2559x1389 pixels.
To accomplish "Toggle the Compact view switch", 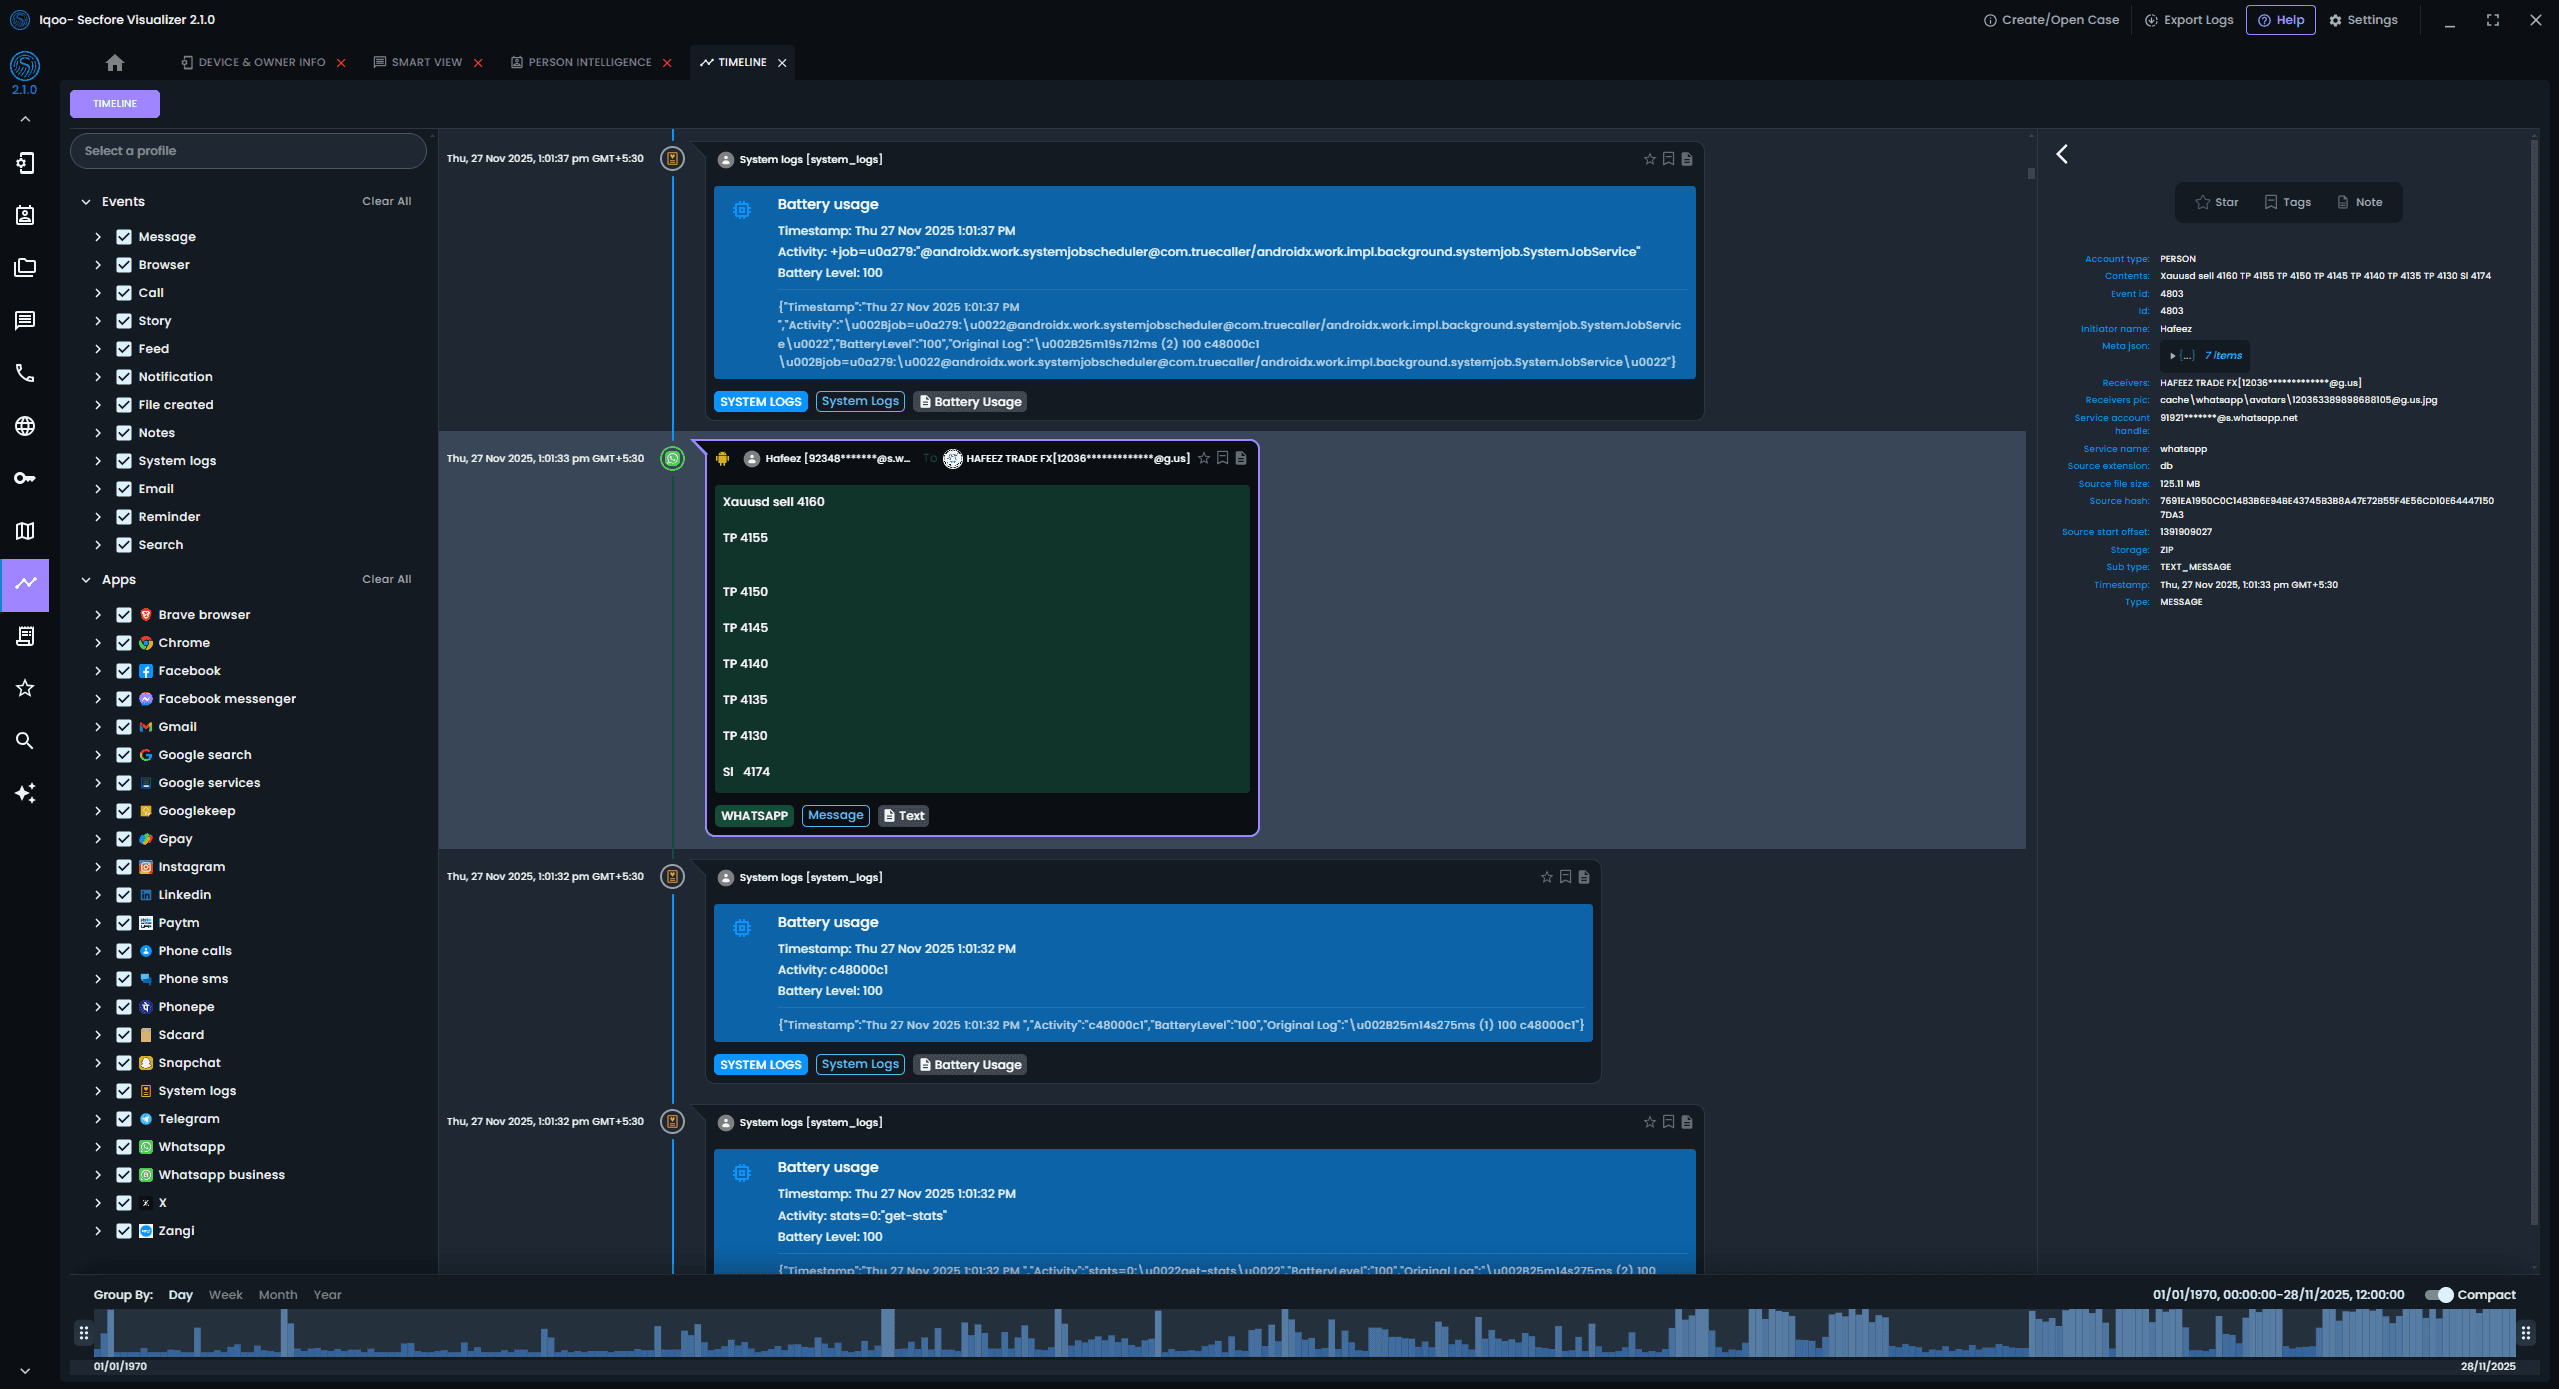I will [x=2439, y=1295].
